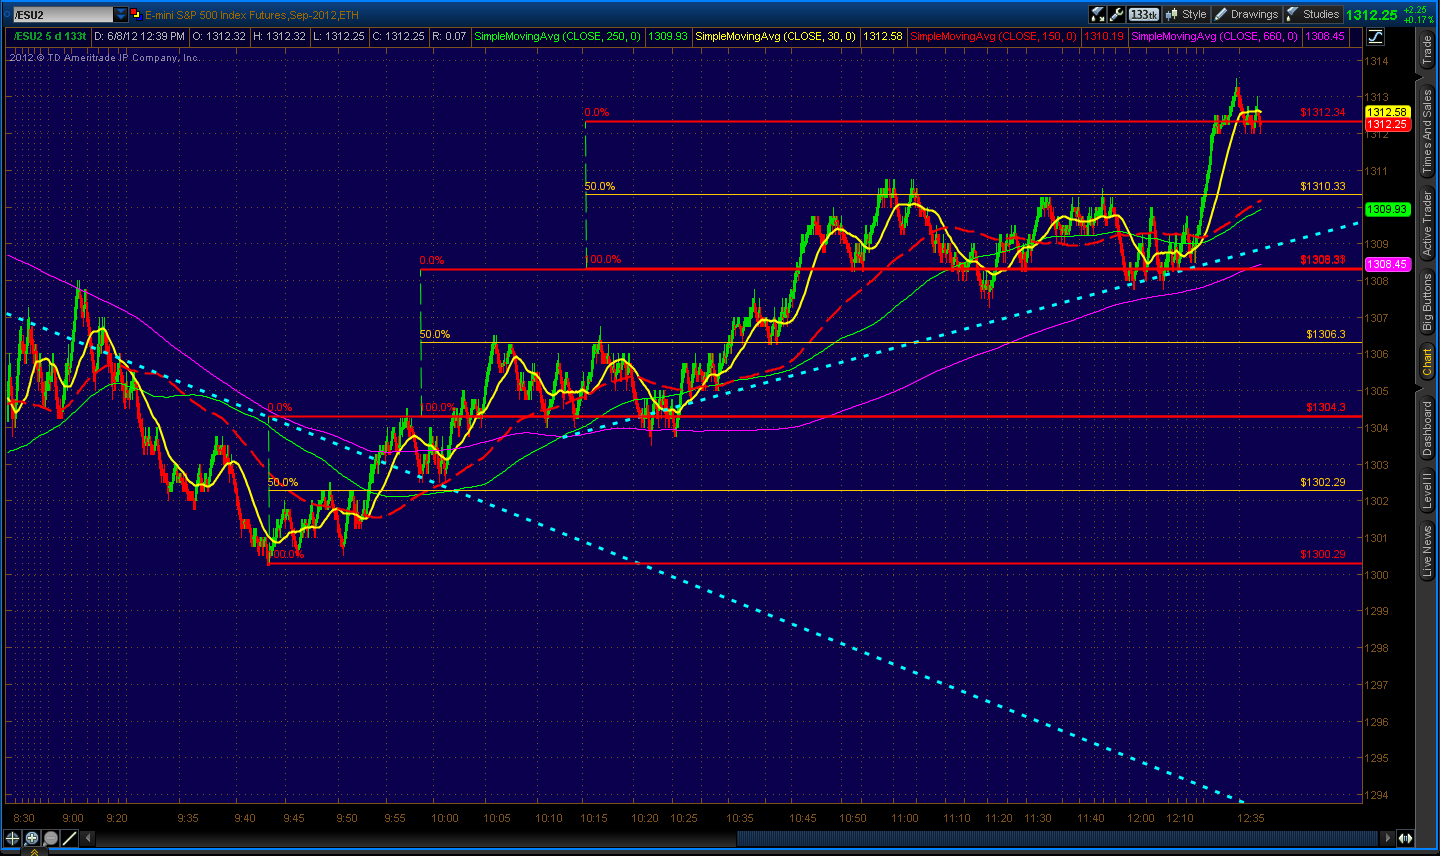Select the trendline drawing tool icon
This screenshot has width=1440, height=856.
[x=70, y=839]
